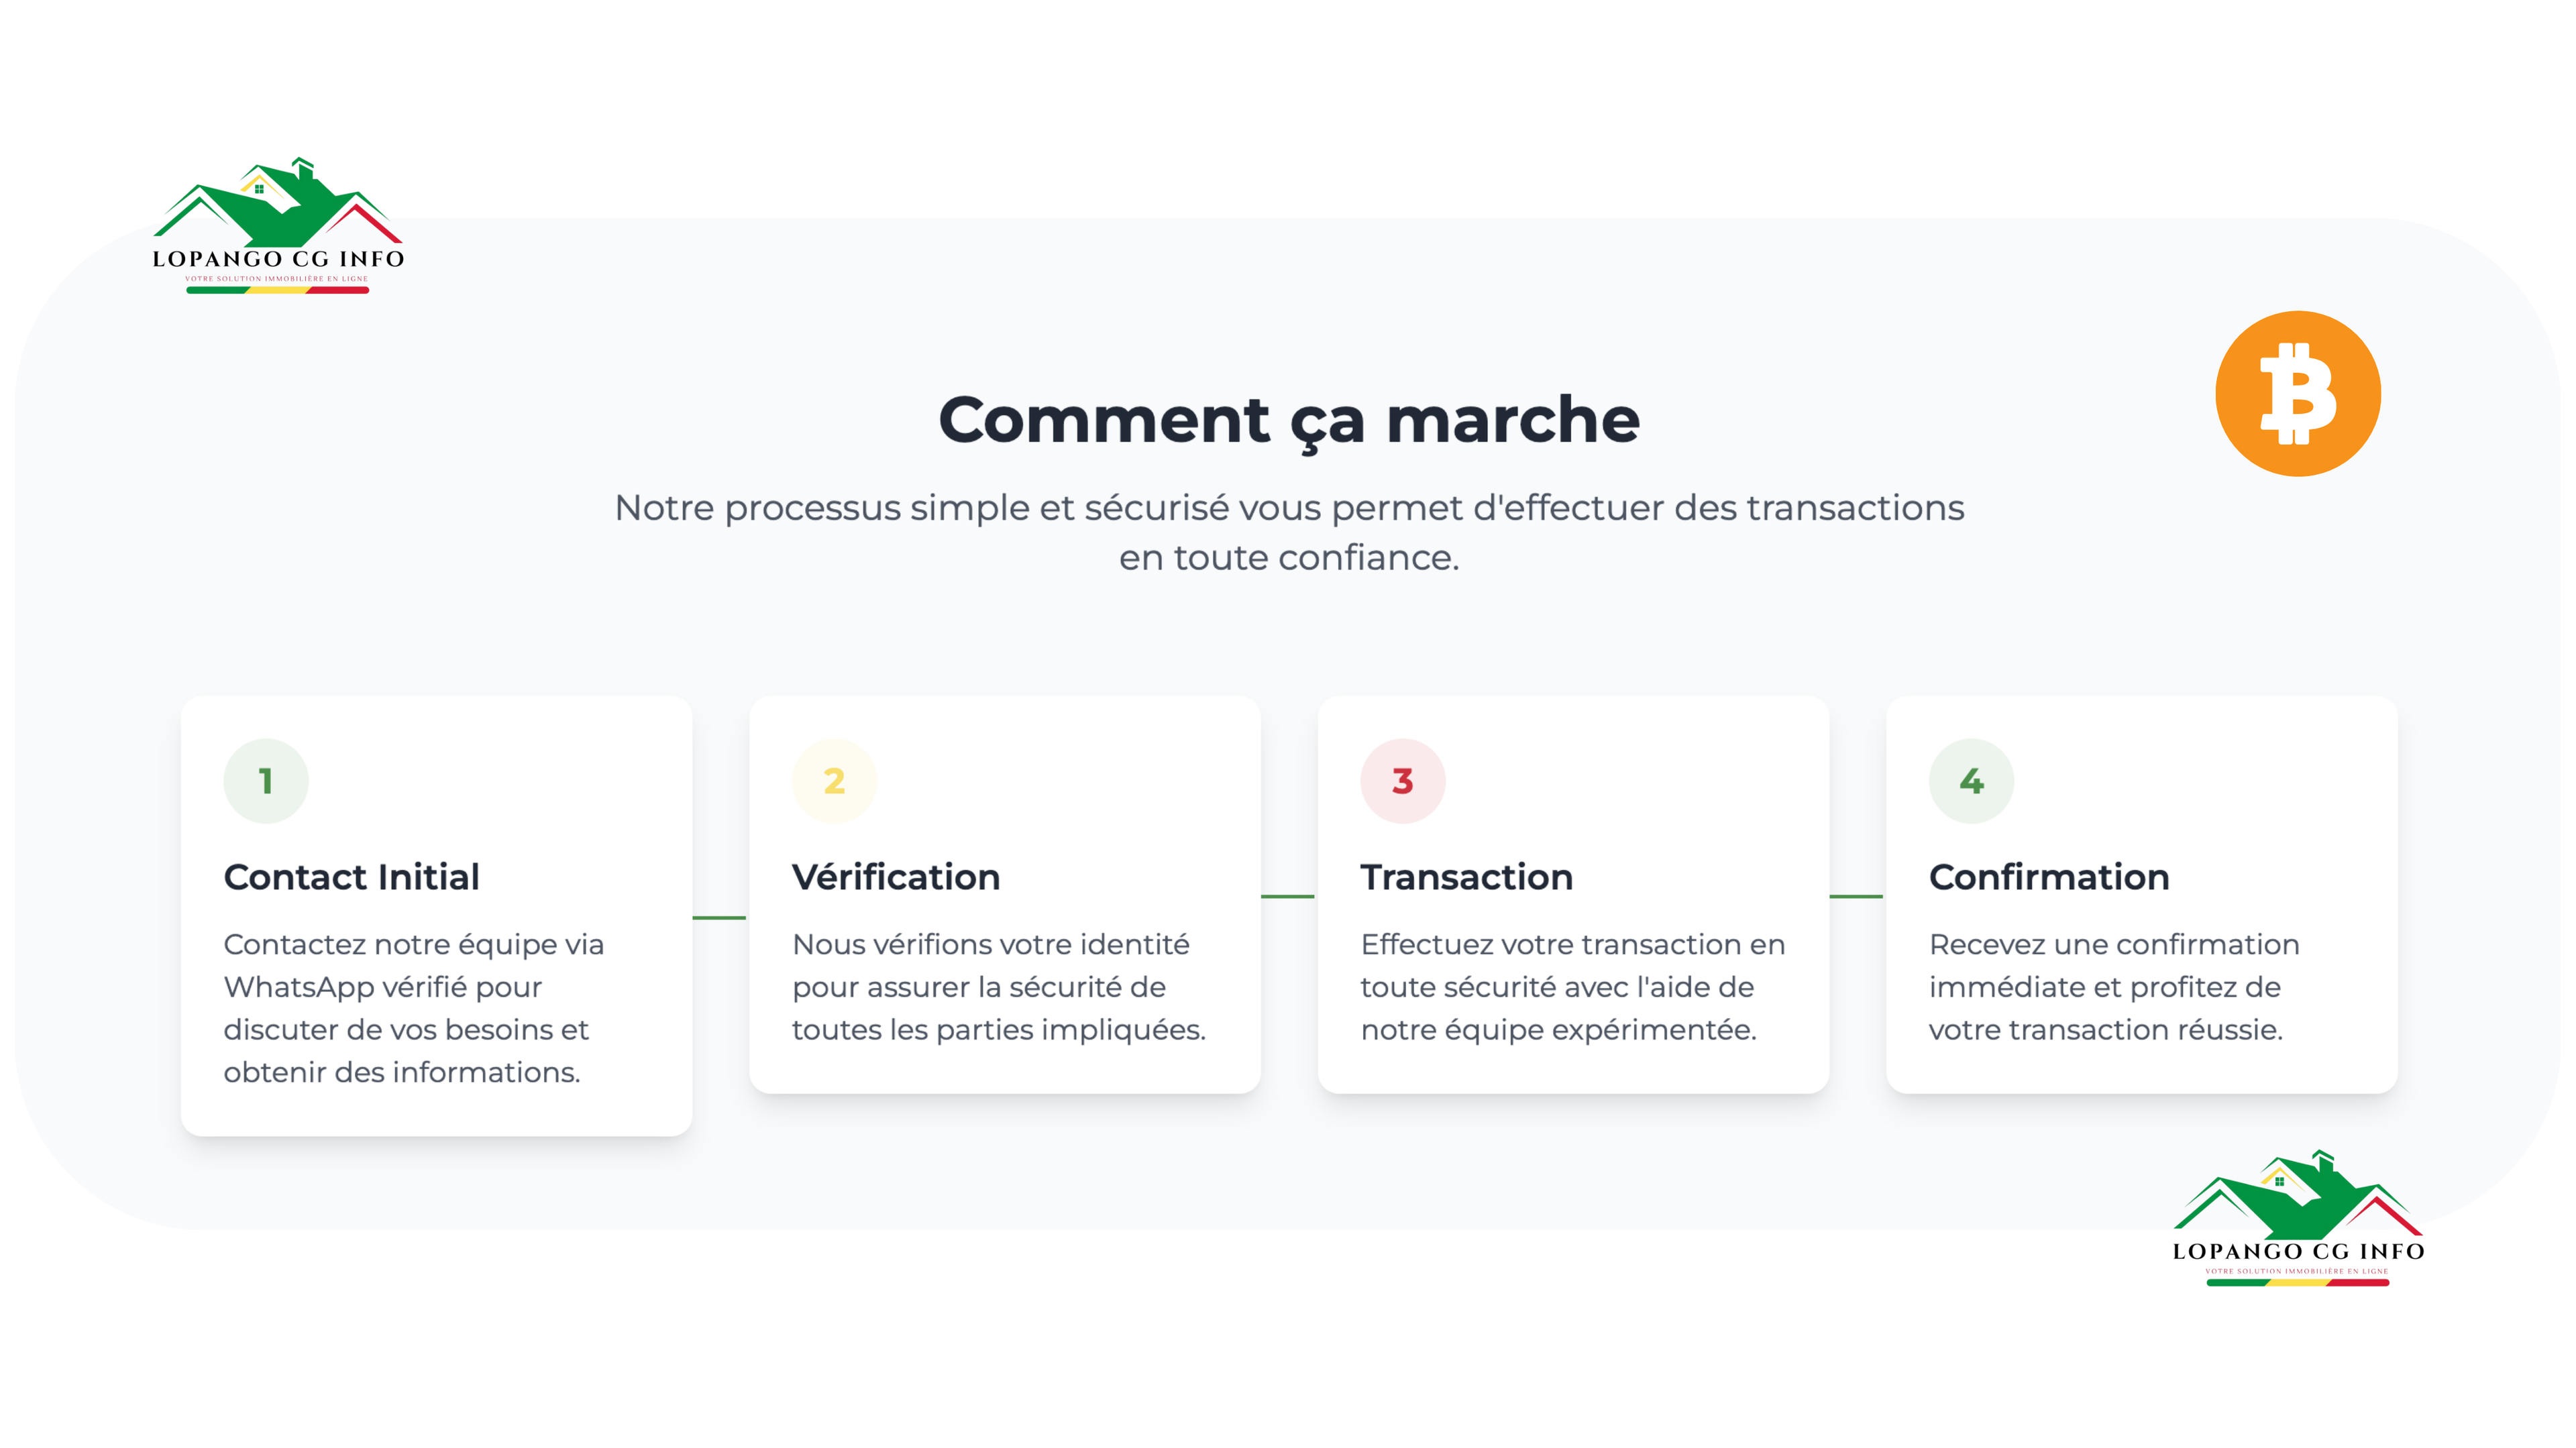
Task: Click the subtitle about processus simple et sécurisé
Action: pyautogui.click(x=1289, y=532)
